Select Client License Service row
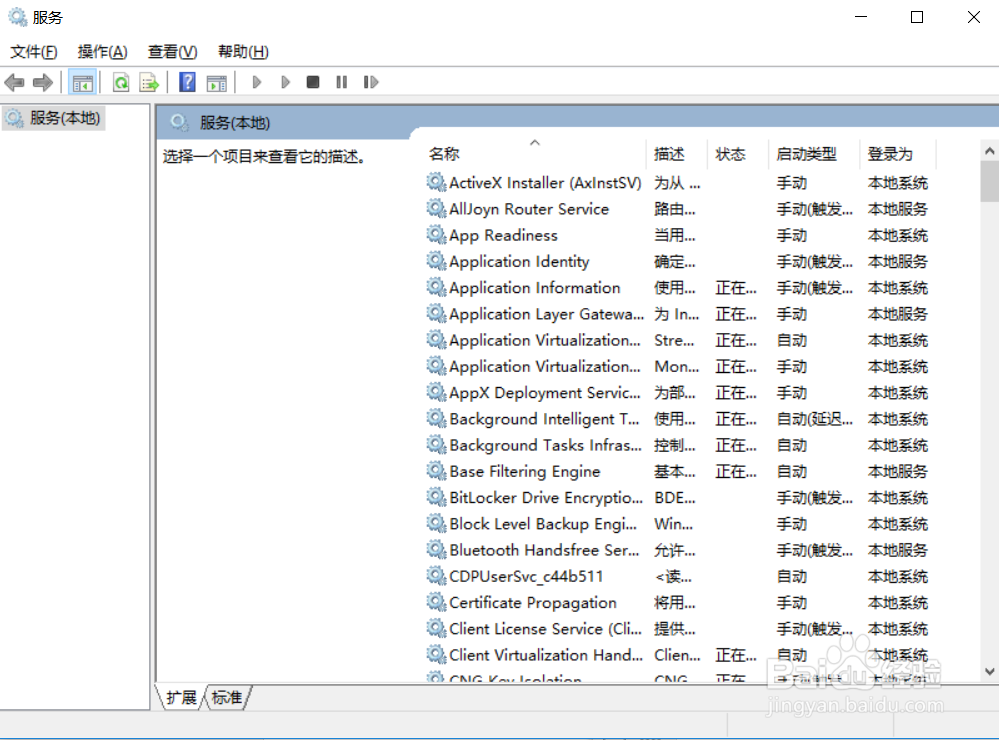The height and width of the screenshot is (740, 999). click(x=677, y=629)
